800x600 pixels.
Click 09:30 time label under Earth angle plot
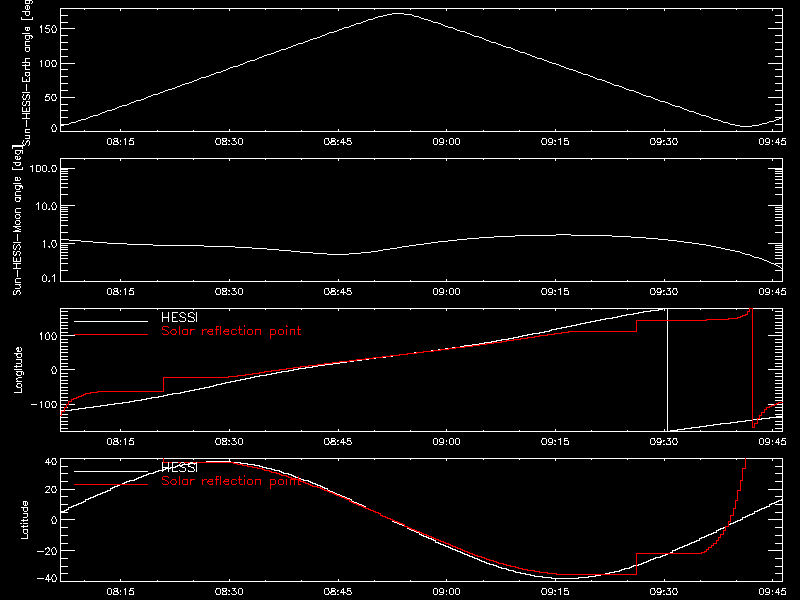click(664, 142)
